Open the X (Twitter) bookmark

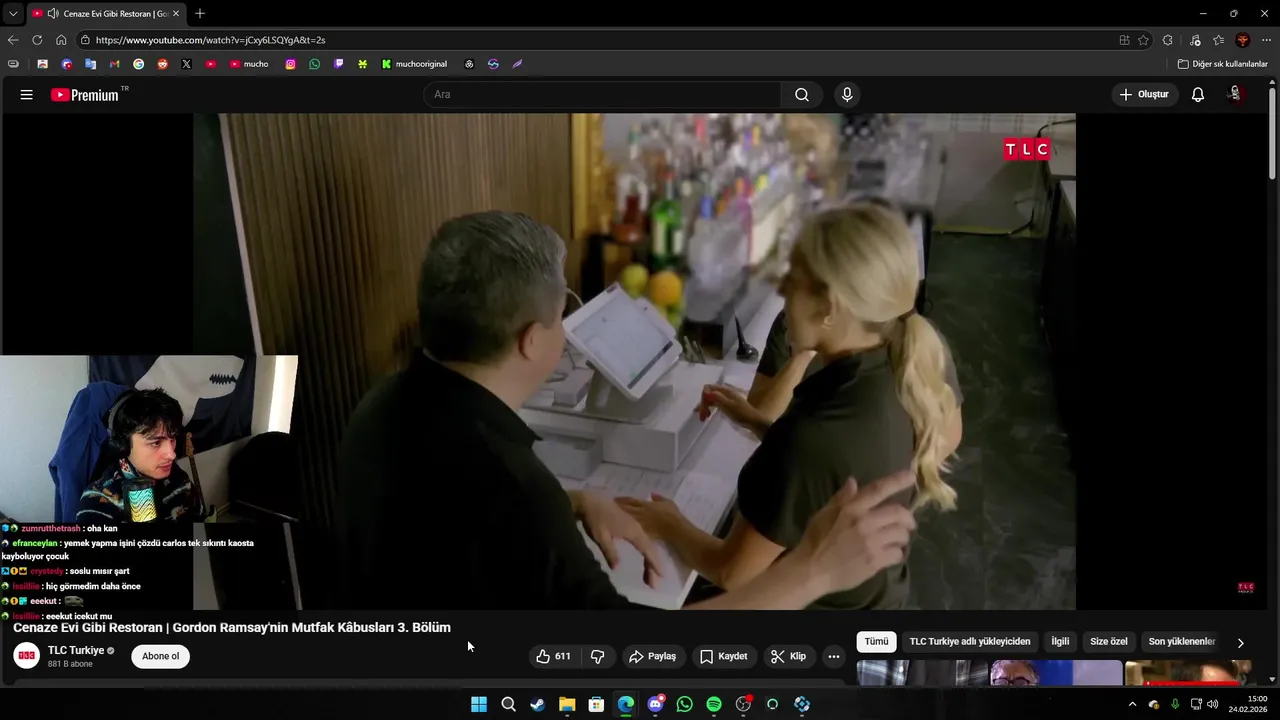coord(187,64)
